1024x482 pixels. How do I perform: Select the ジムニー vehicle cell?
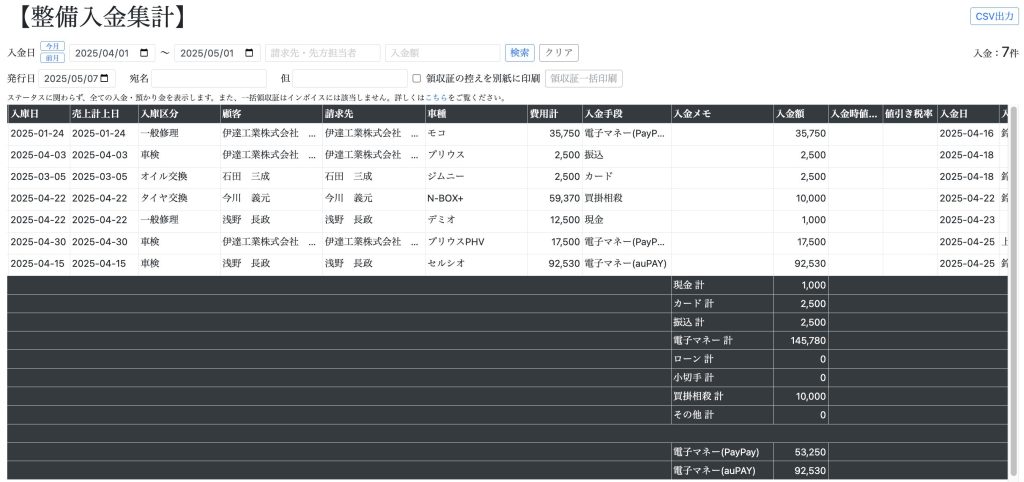click(476, 176)
